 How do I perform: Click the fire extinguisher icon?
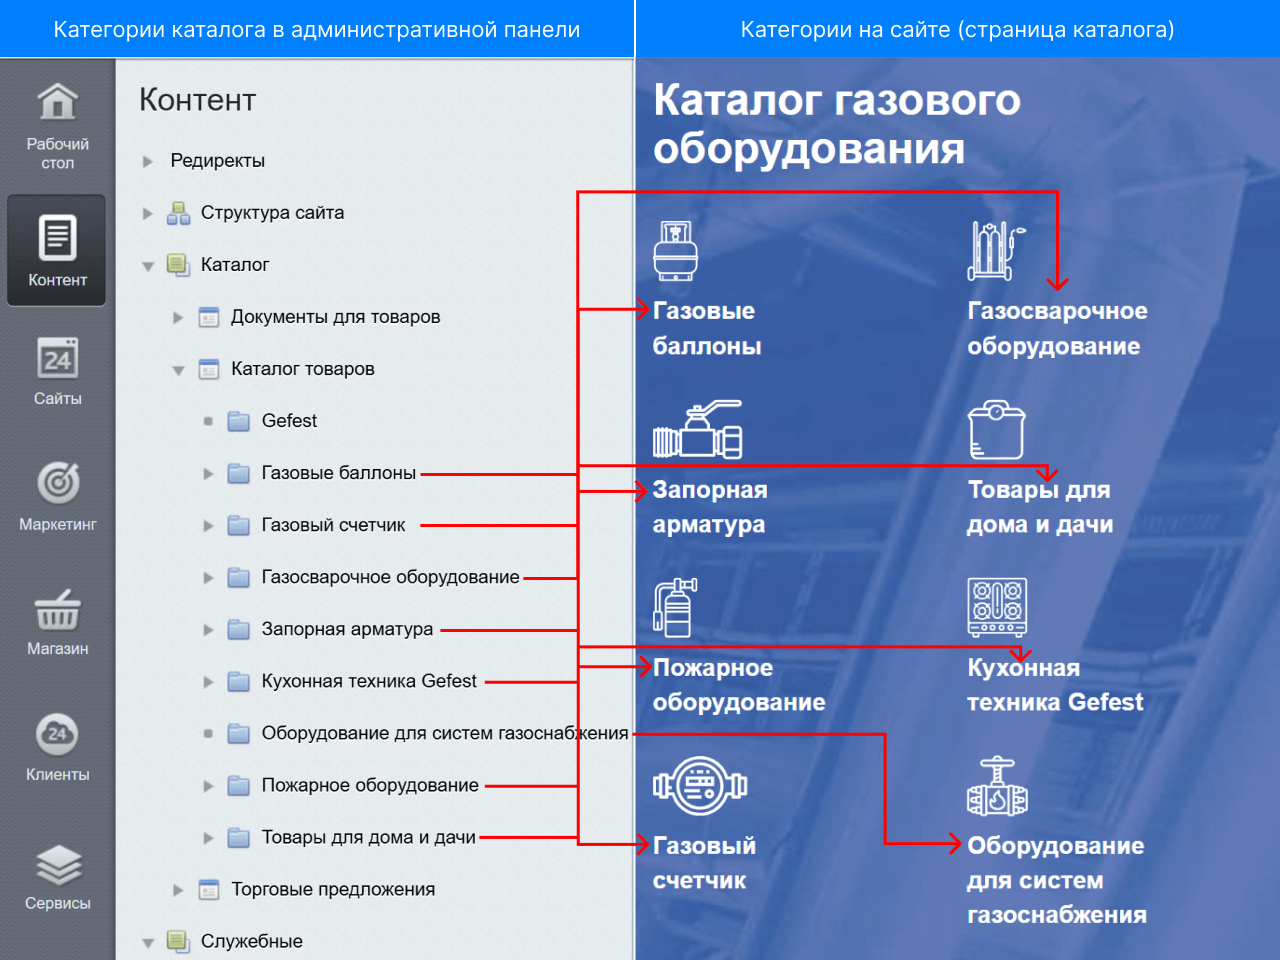pyautogui.click(x=675, y=608)
